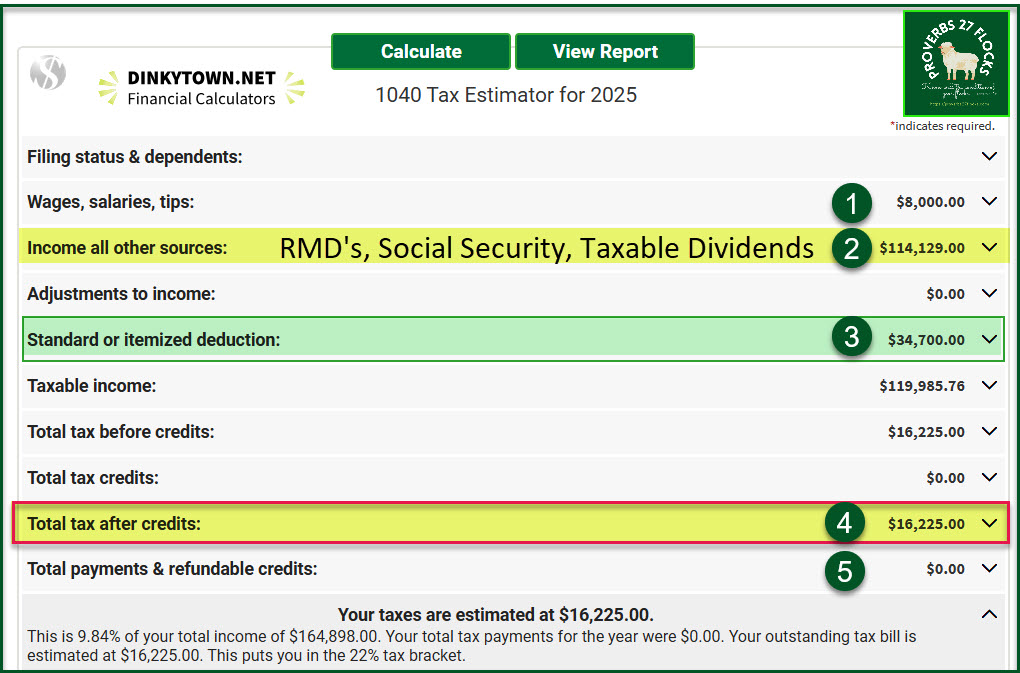
Task: Collapse the estimated taxes summary panel
Action: 989,614
